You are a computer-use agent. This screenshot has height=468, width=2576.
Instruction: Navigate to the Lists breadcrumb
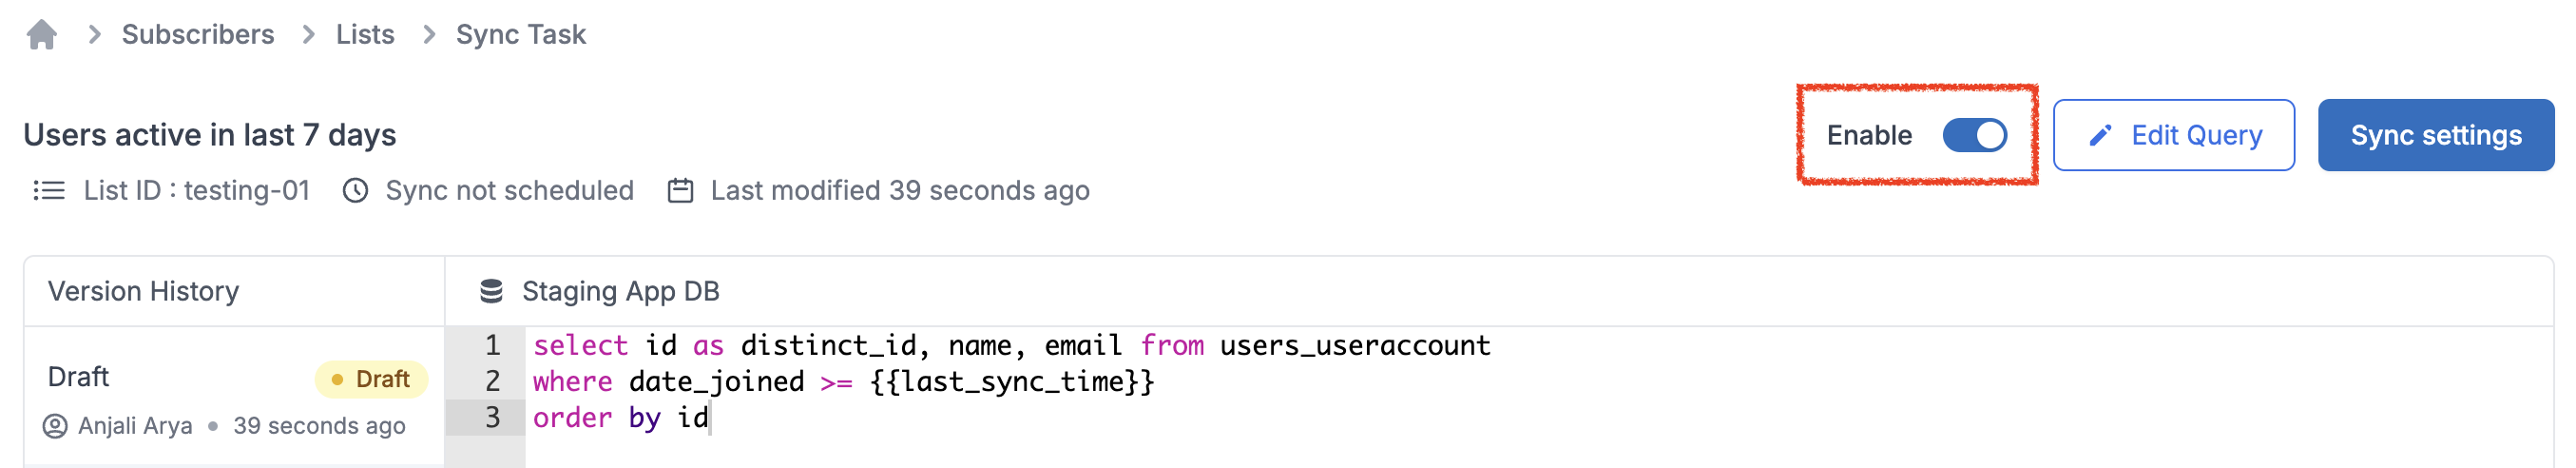[x=365, y=35]
